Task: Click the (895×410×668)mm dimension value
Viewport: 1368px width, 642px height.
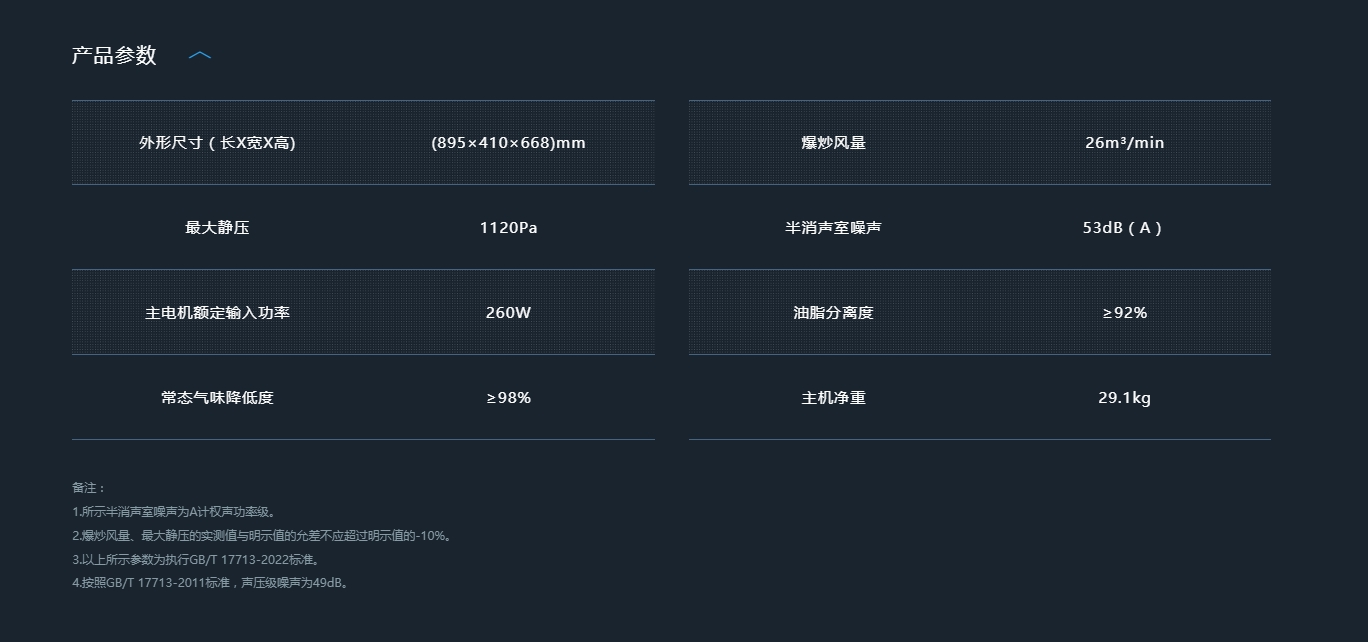Action: click(508, 143)
